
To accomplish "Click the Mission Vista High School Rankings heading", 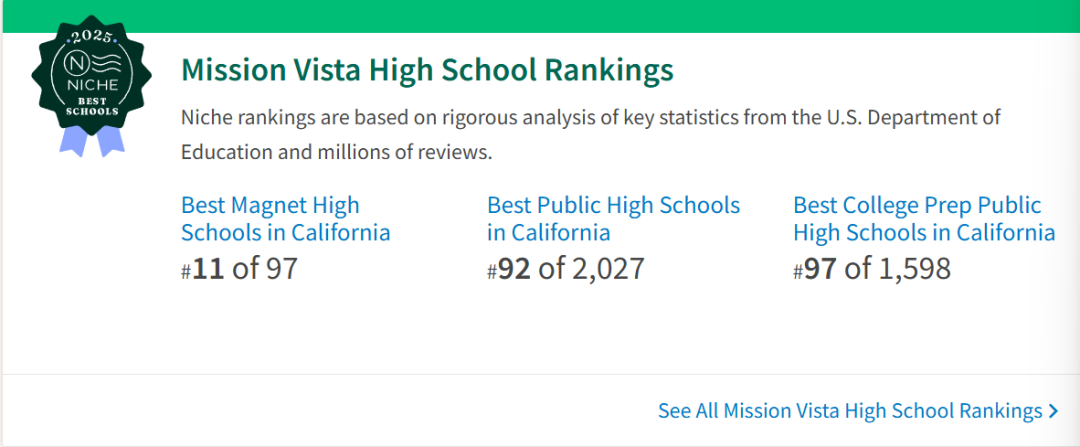I will tap(427, 70).
